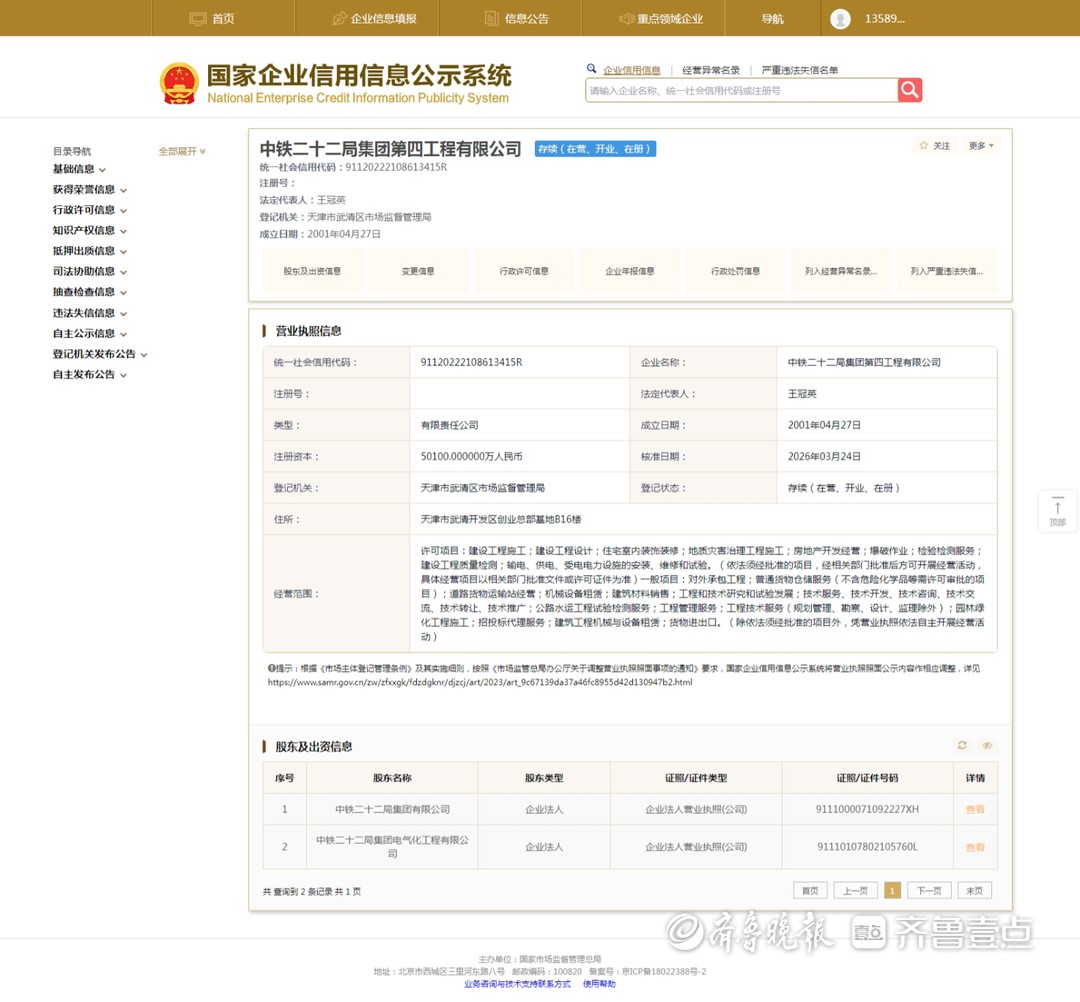Expand 行政许可信息 in sidebar
1080x1002 pixels.
(x=90, y=210)
